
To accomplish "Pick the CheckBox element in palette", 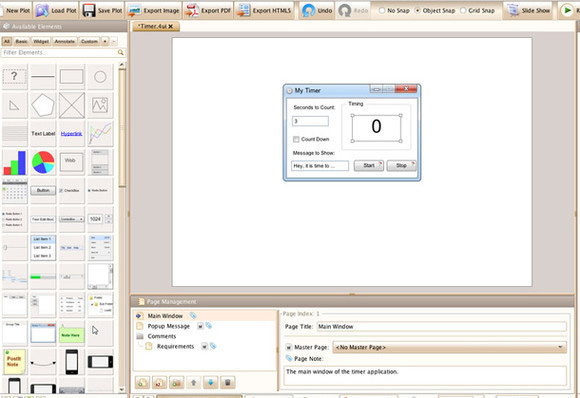I will 71,190.
